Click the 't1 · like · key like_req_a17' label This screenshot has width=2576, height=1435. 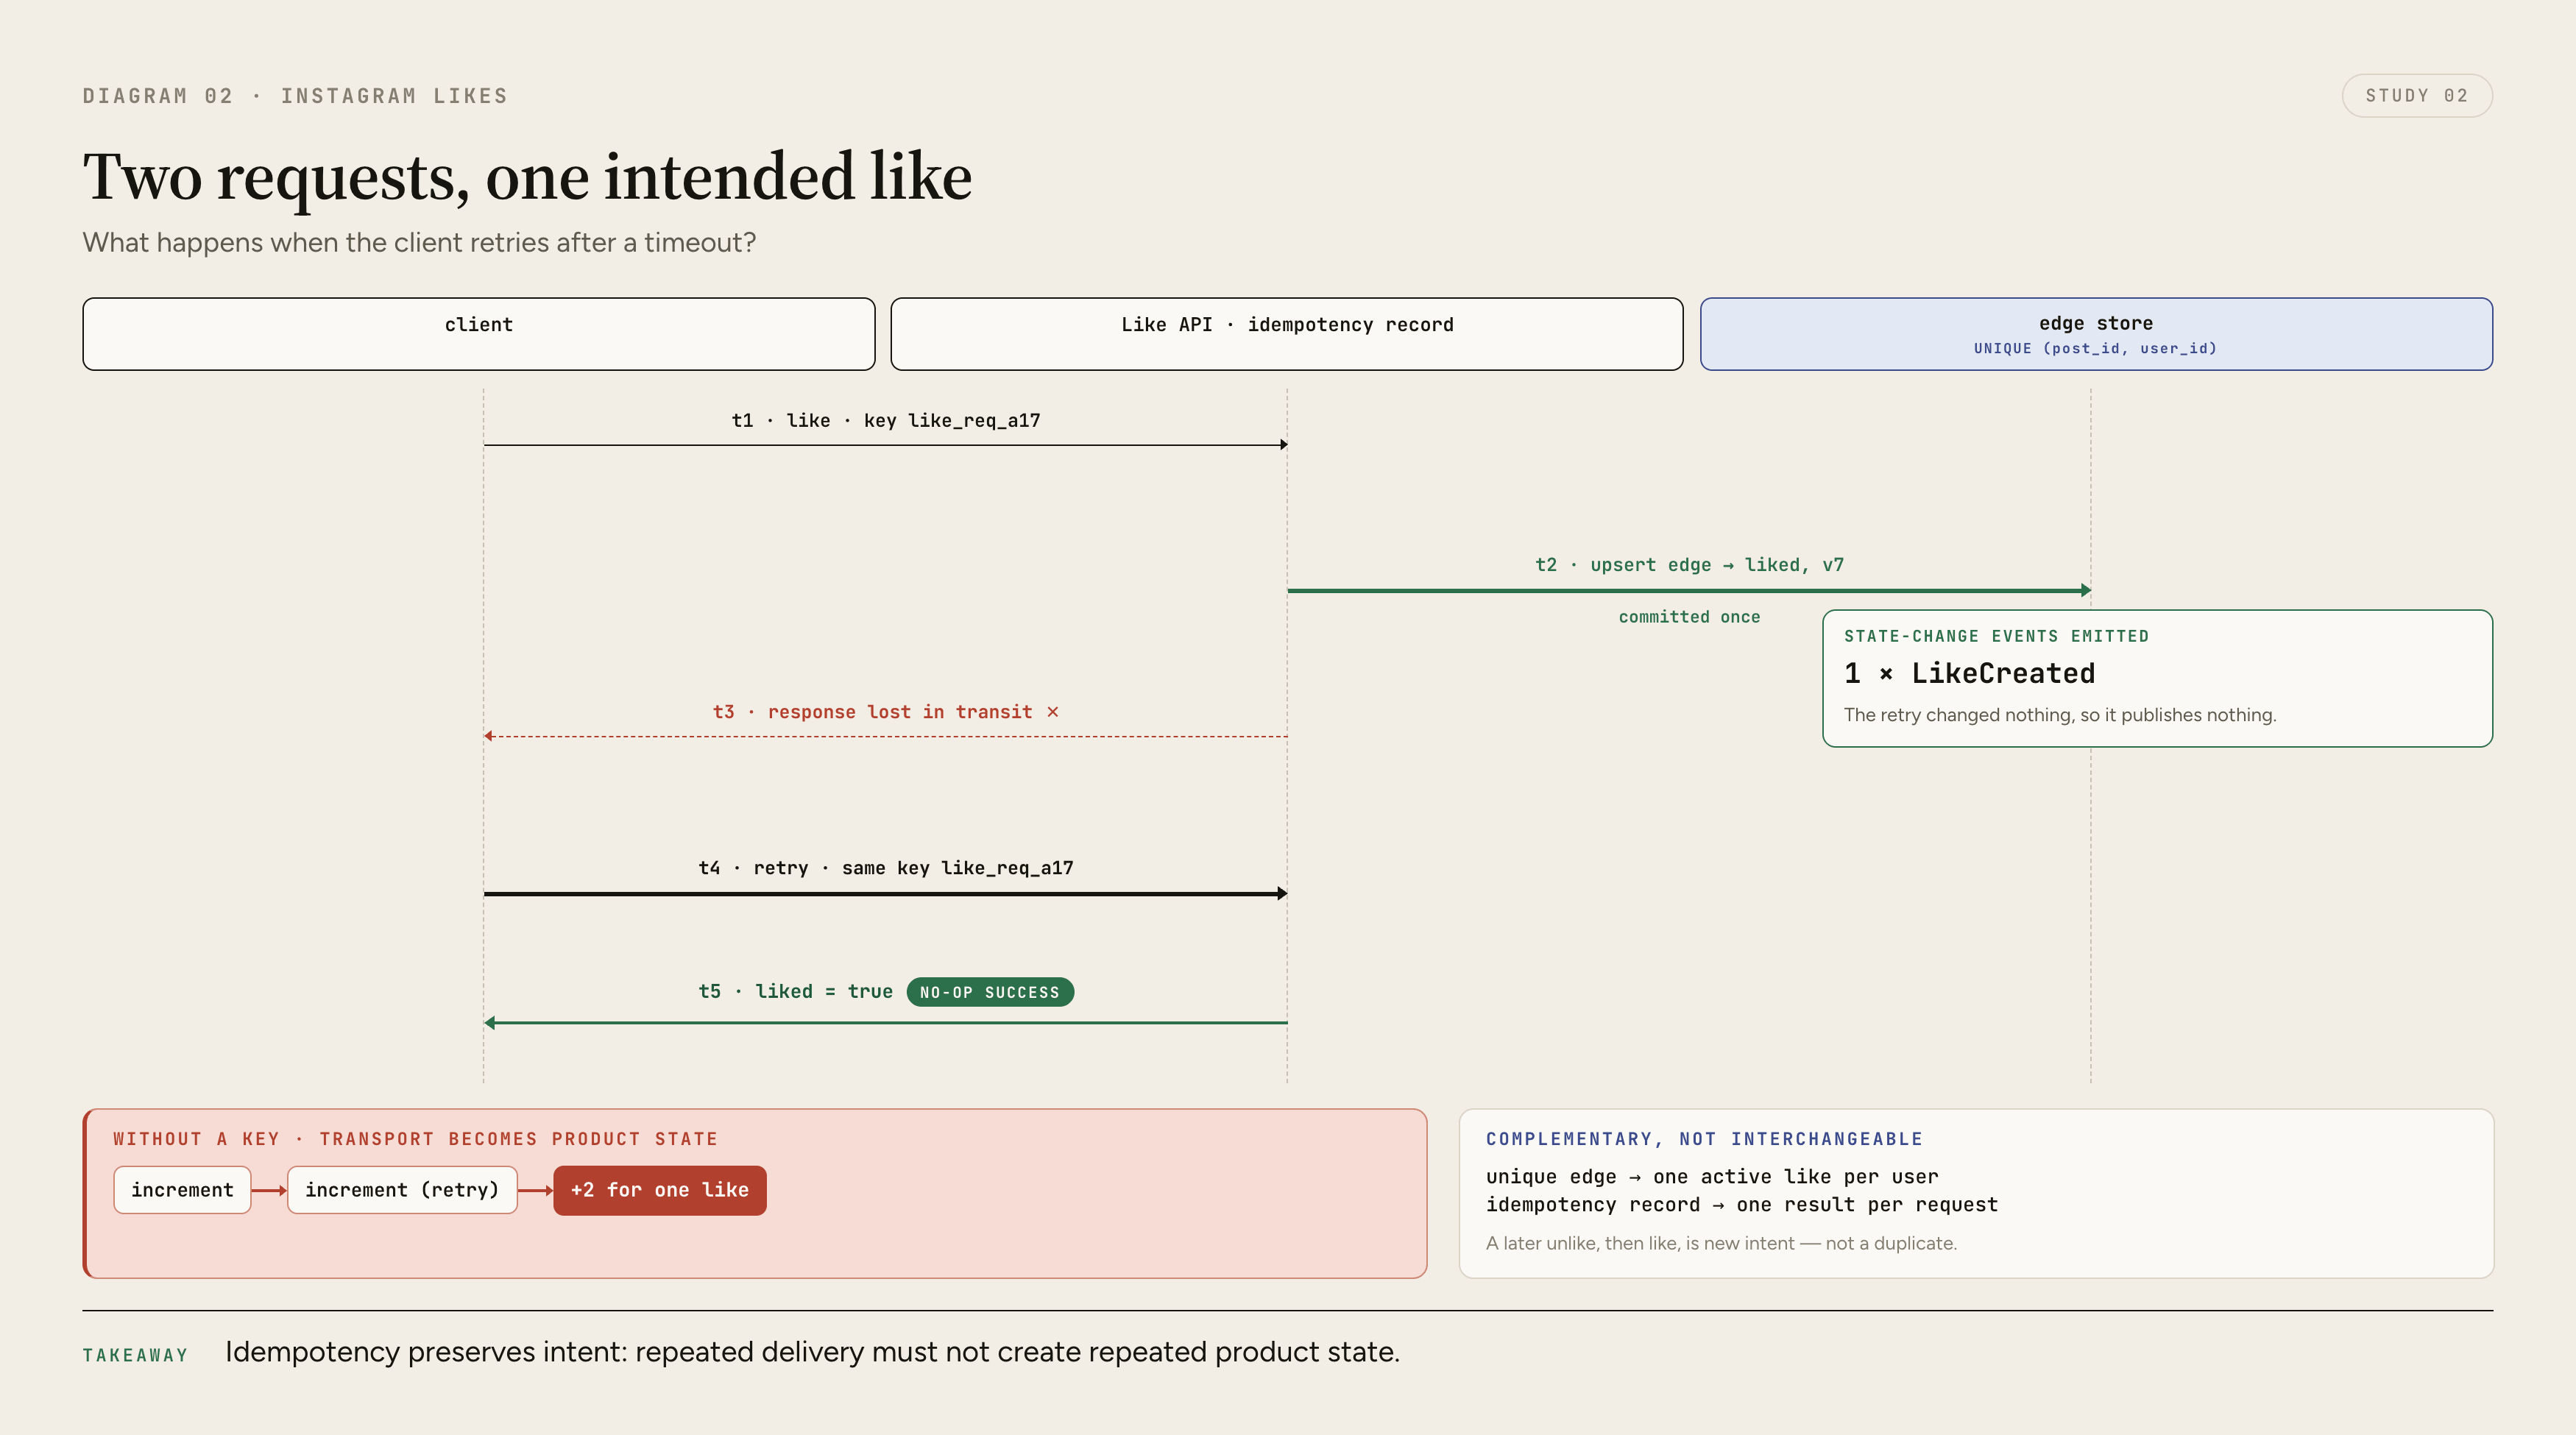[x=886, y=421]
